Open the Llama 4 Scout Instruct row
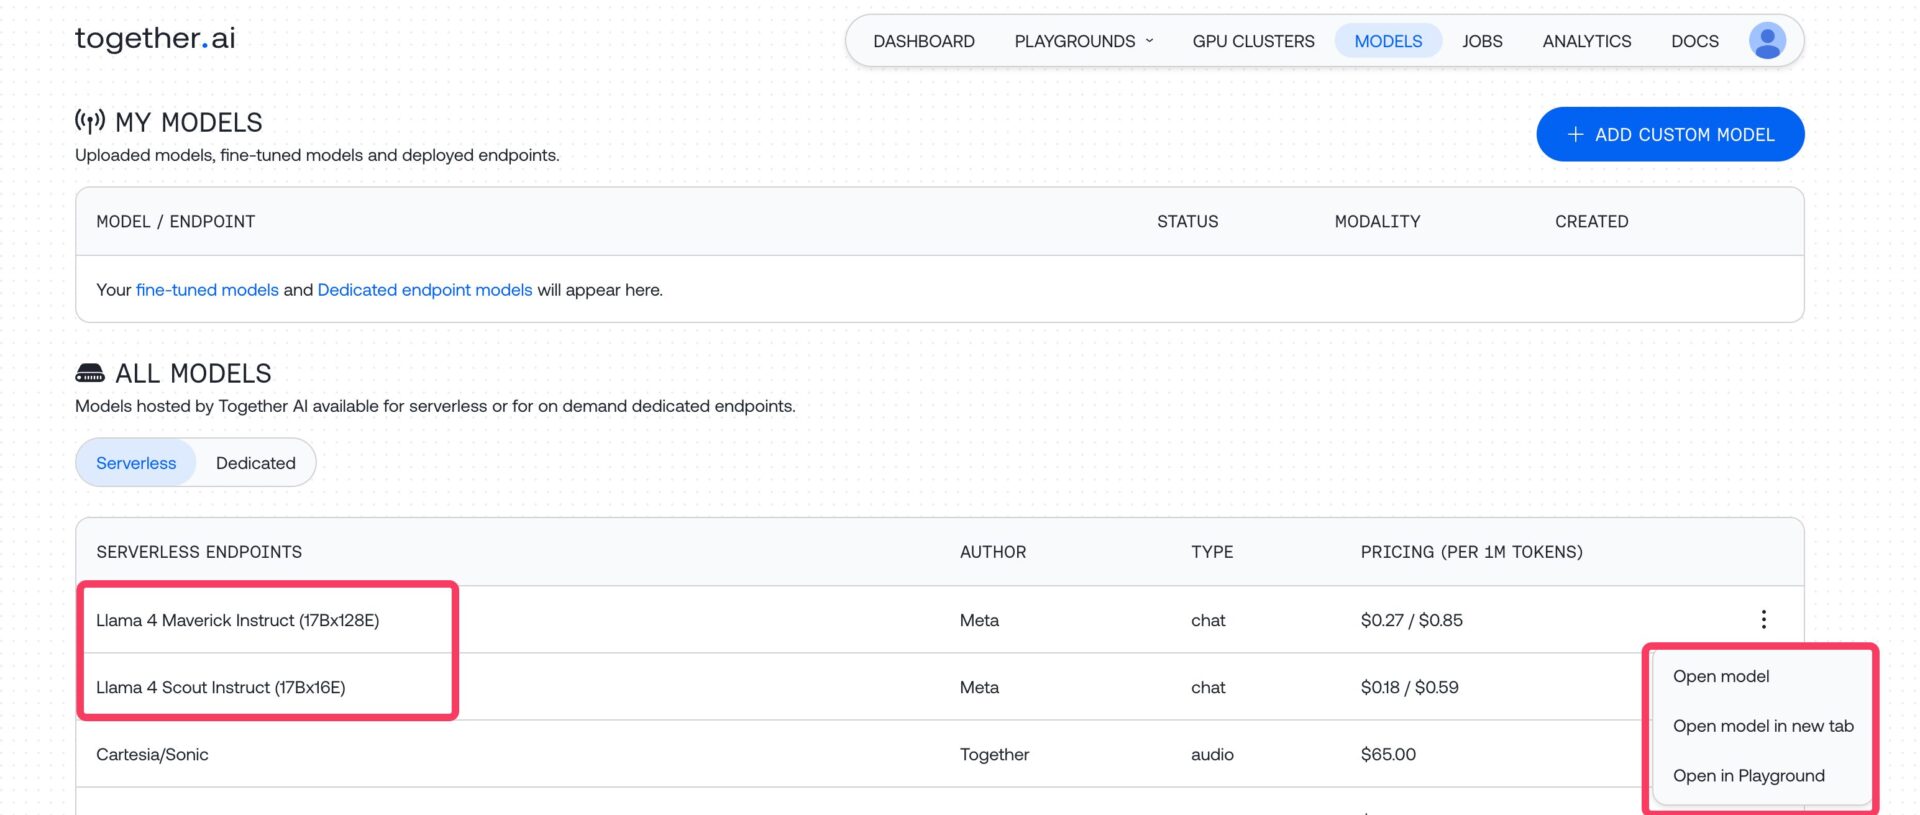The height and width of the screenshot is (815, 1920). click(x=221, y=688)
